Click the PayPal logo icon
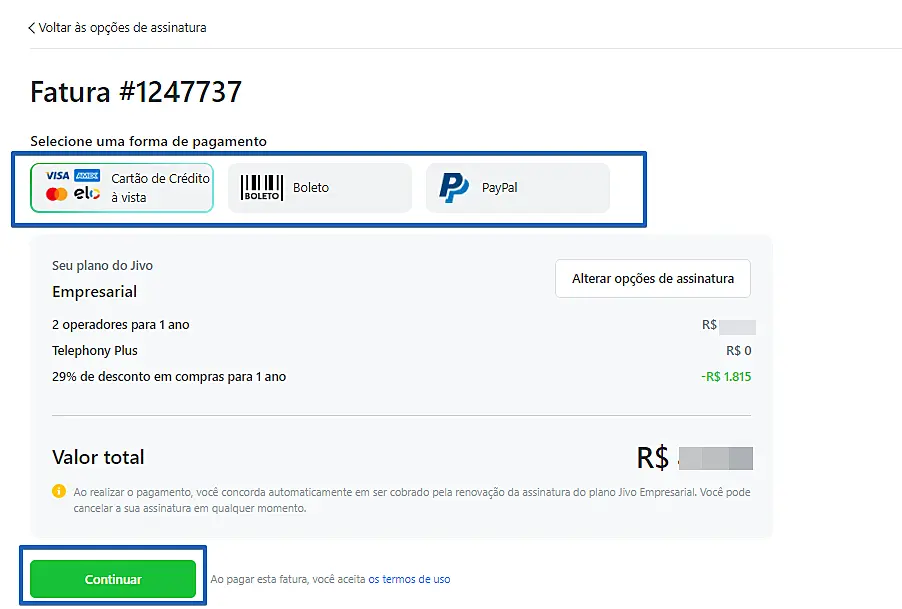 pos(454,187)
